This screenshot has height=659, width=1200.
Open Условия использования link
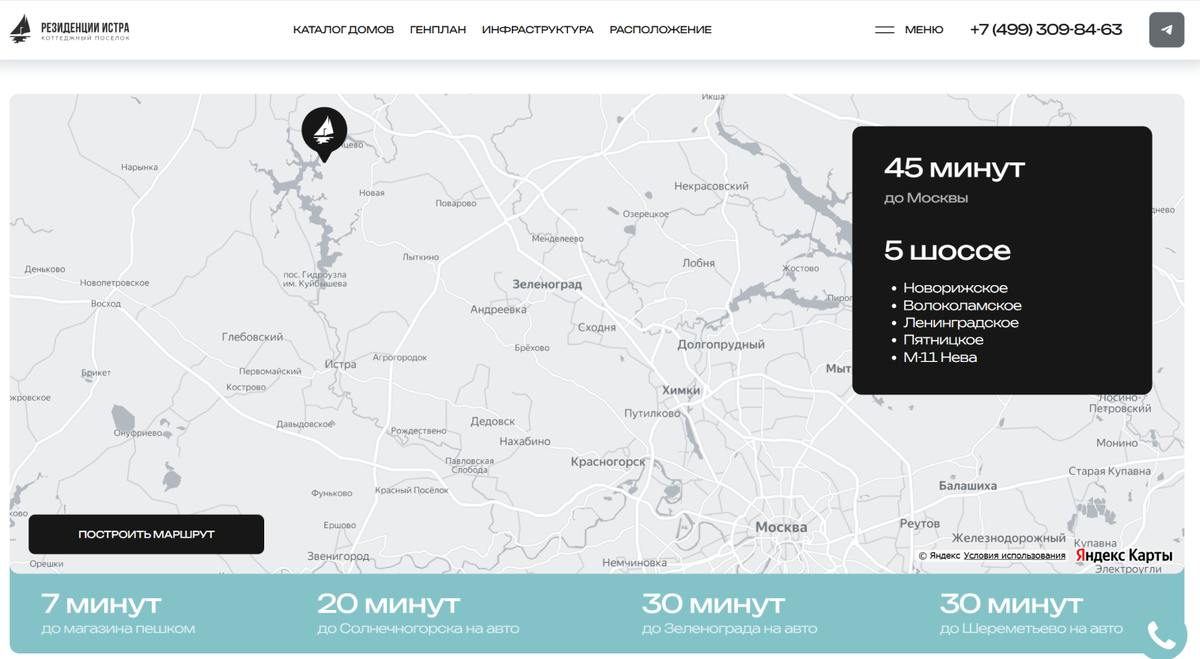coord(1015,556)
